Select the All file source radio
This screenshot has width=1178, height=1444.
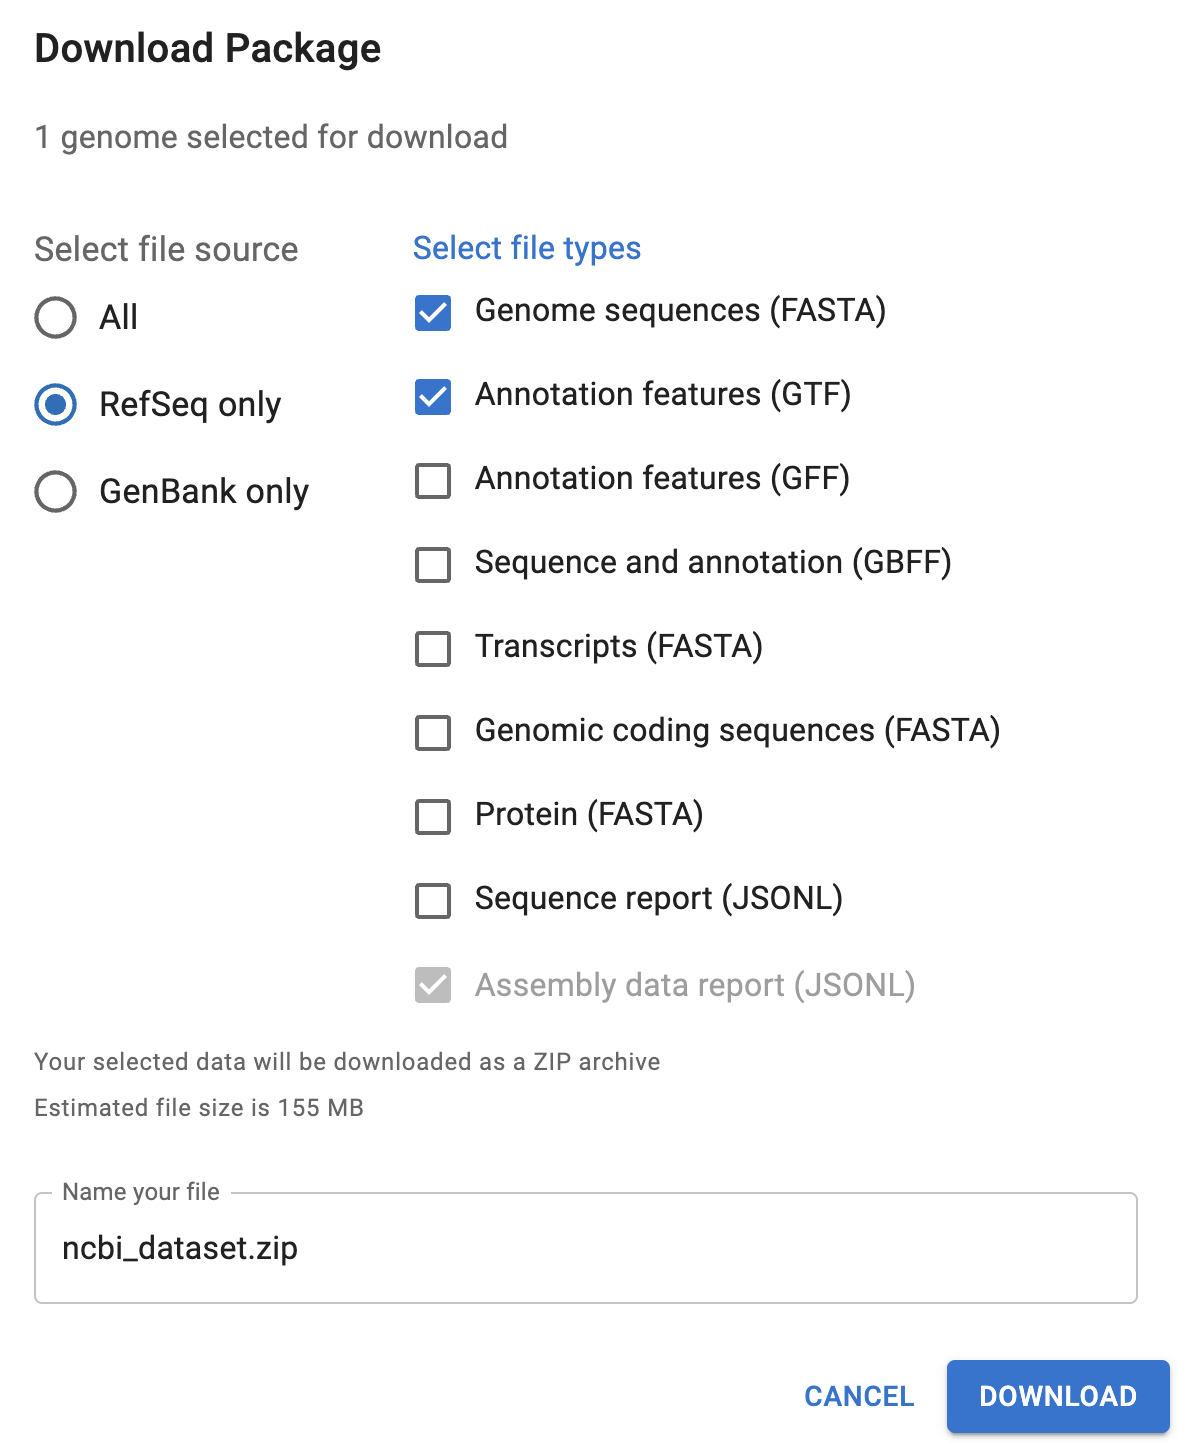coord(56,318)
